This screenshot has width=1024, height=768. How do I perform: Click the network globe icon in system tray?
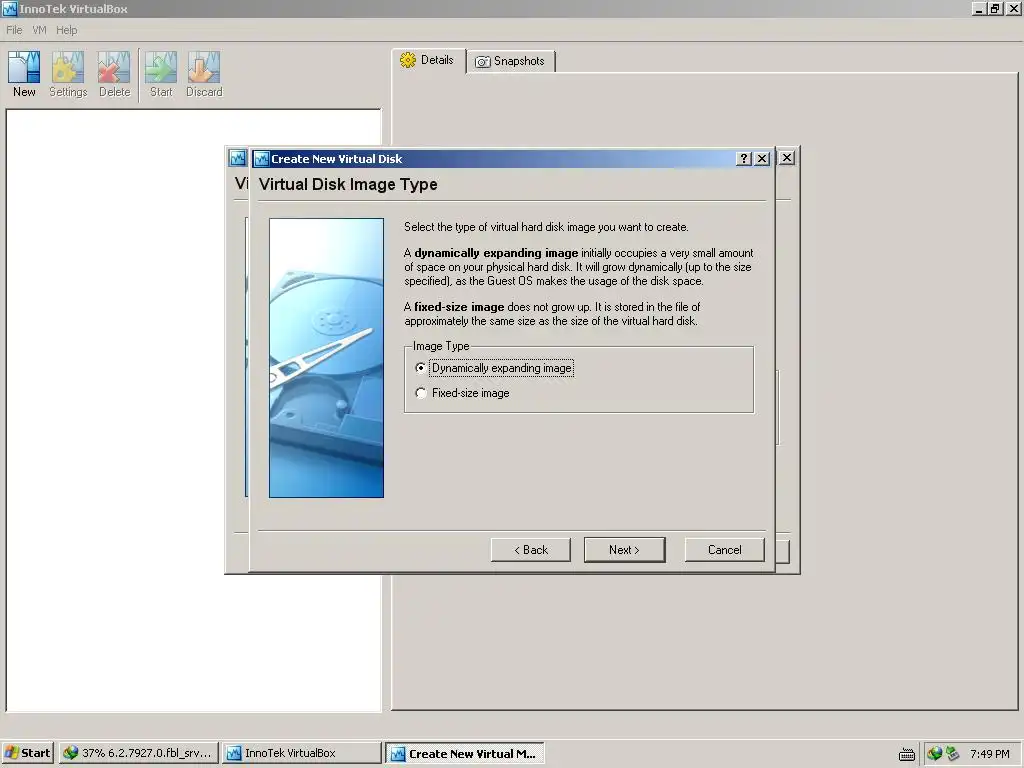tap(935, 754)
